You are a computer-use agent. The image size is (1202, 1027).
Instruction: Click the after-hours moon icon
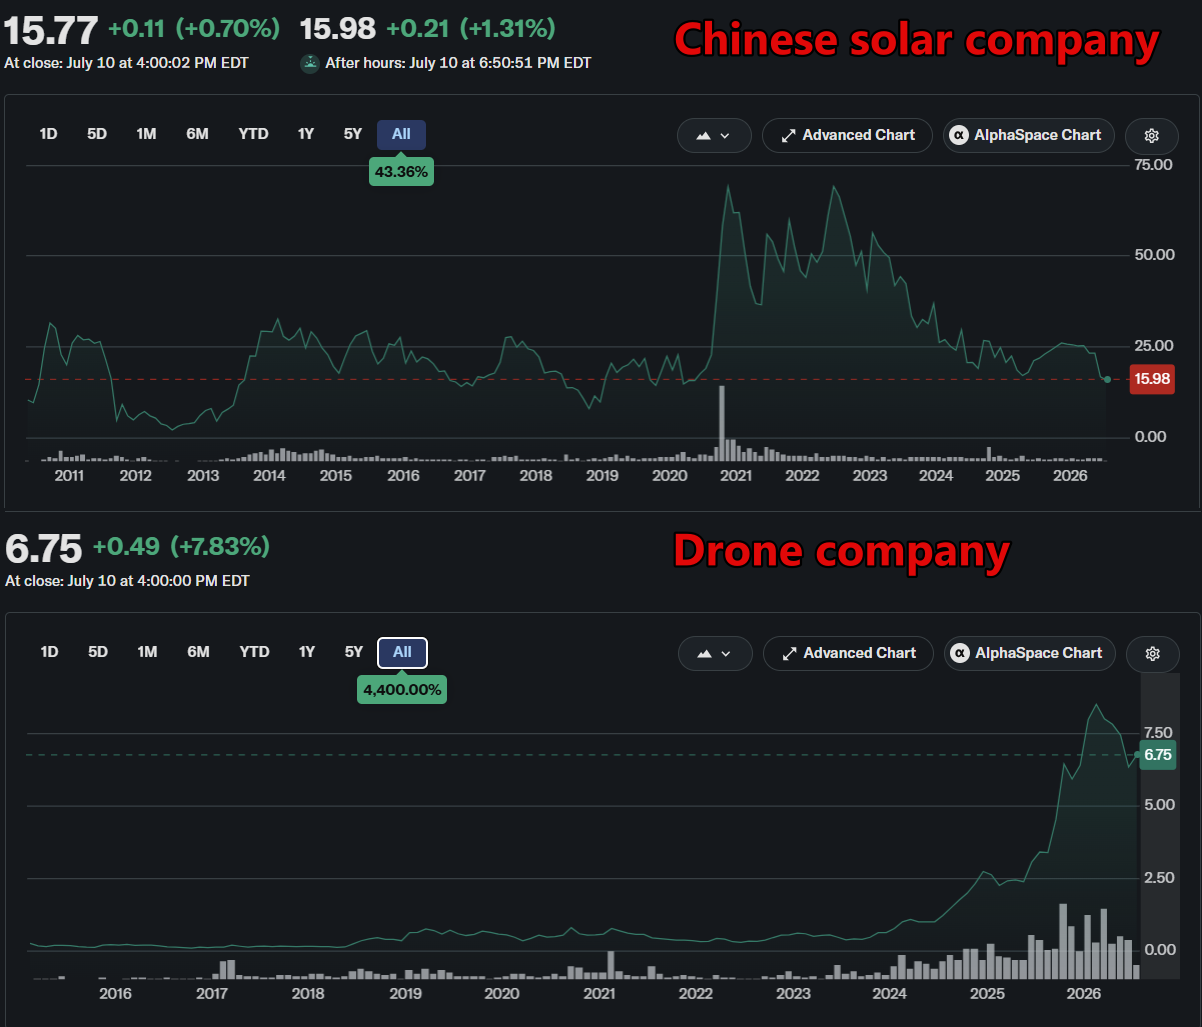click(310, 63)
